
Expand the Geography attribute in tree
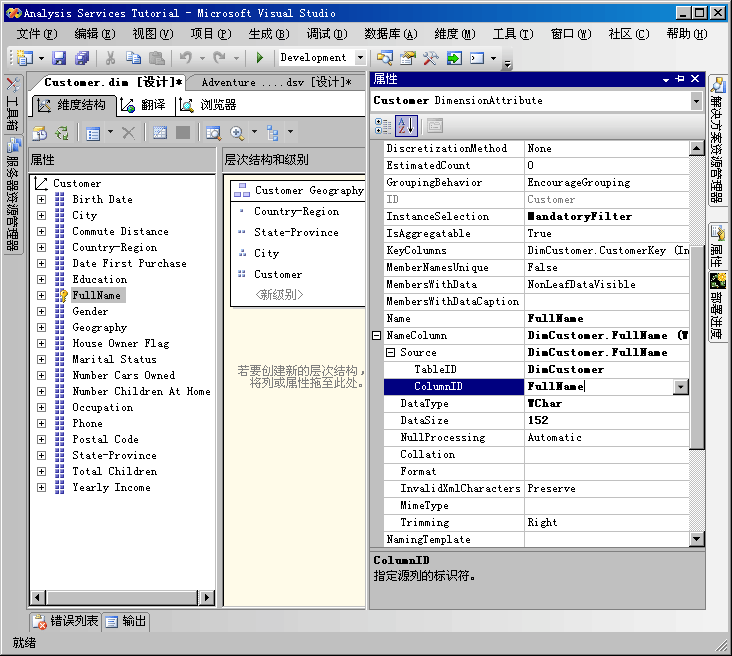click(42, 328)
